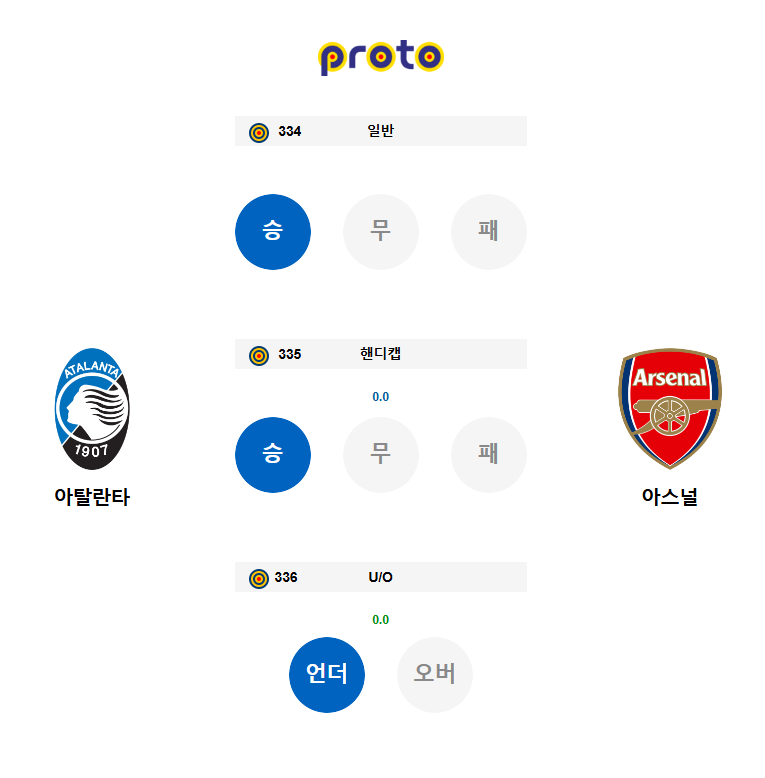Click the target icon beside 336

click(258, 579)
